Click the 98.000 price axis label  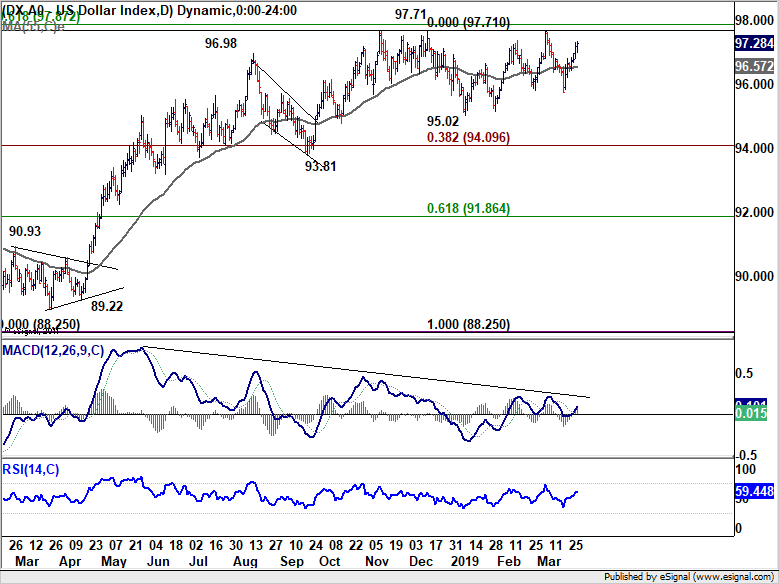(x=754, y=20)
